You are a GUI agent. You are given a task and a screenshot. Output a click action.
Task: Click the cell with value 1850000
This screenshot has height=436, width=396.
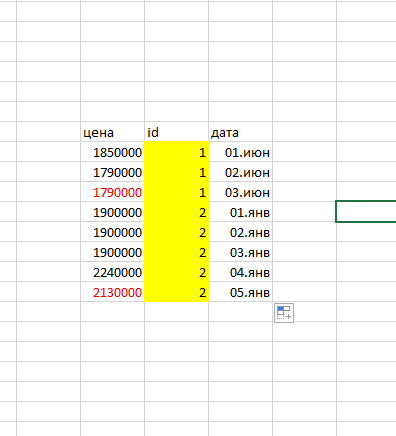pos(112,152)
